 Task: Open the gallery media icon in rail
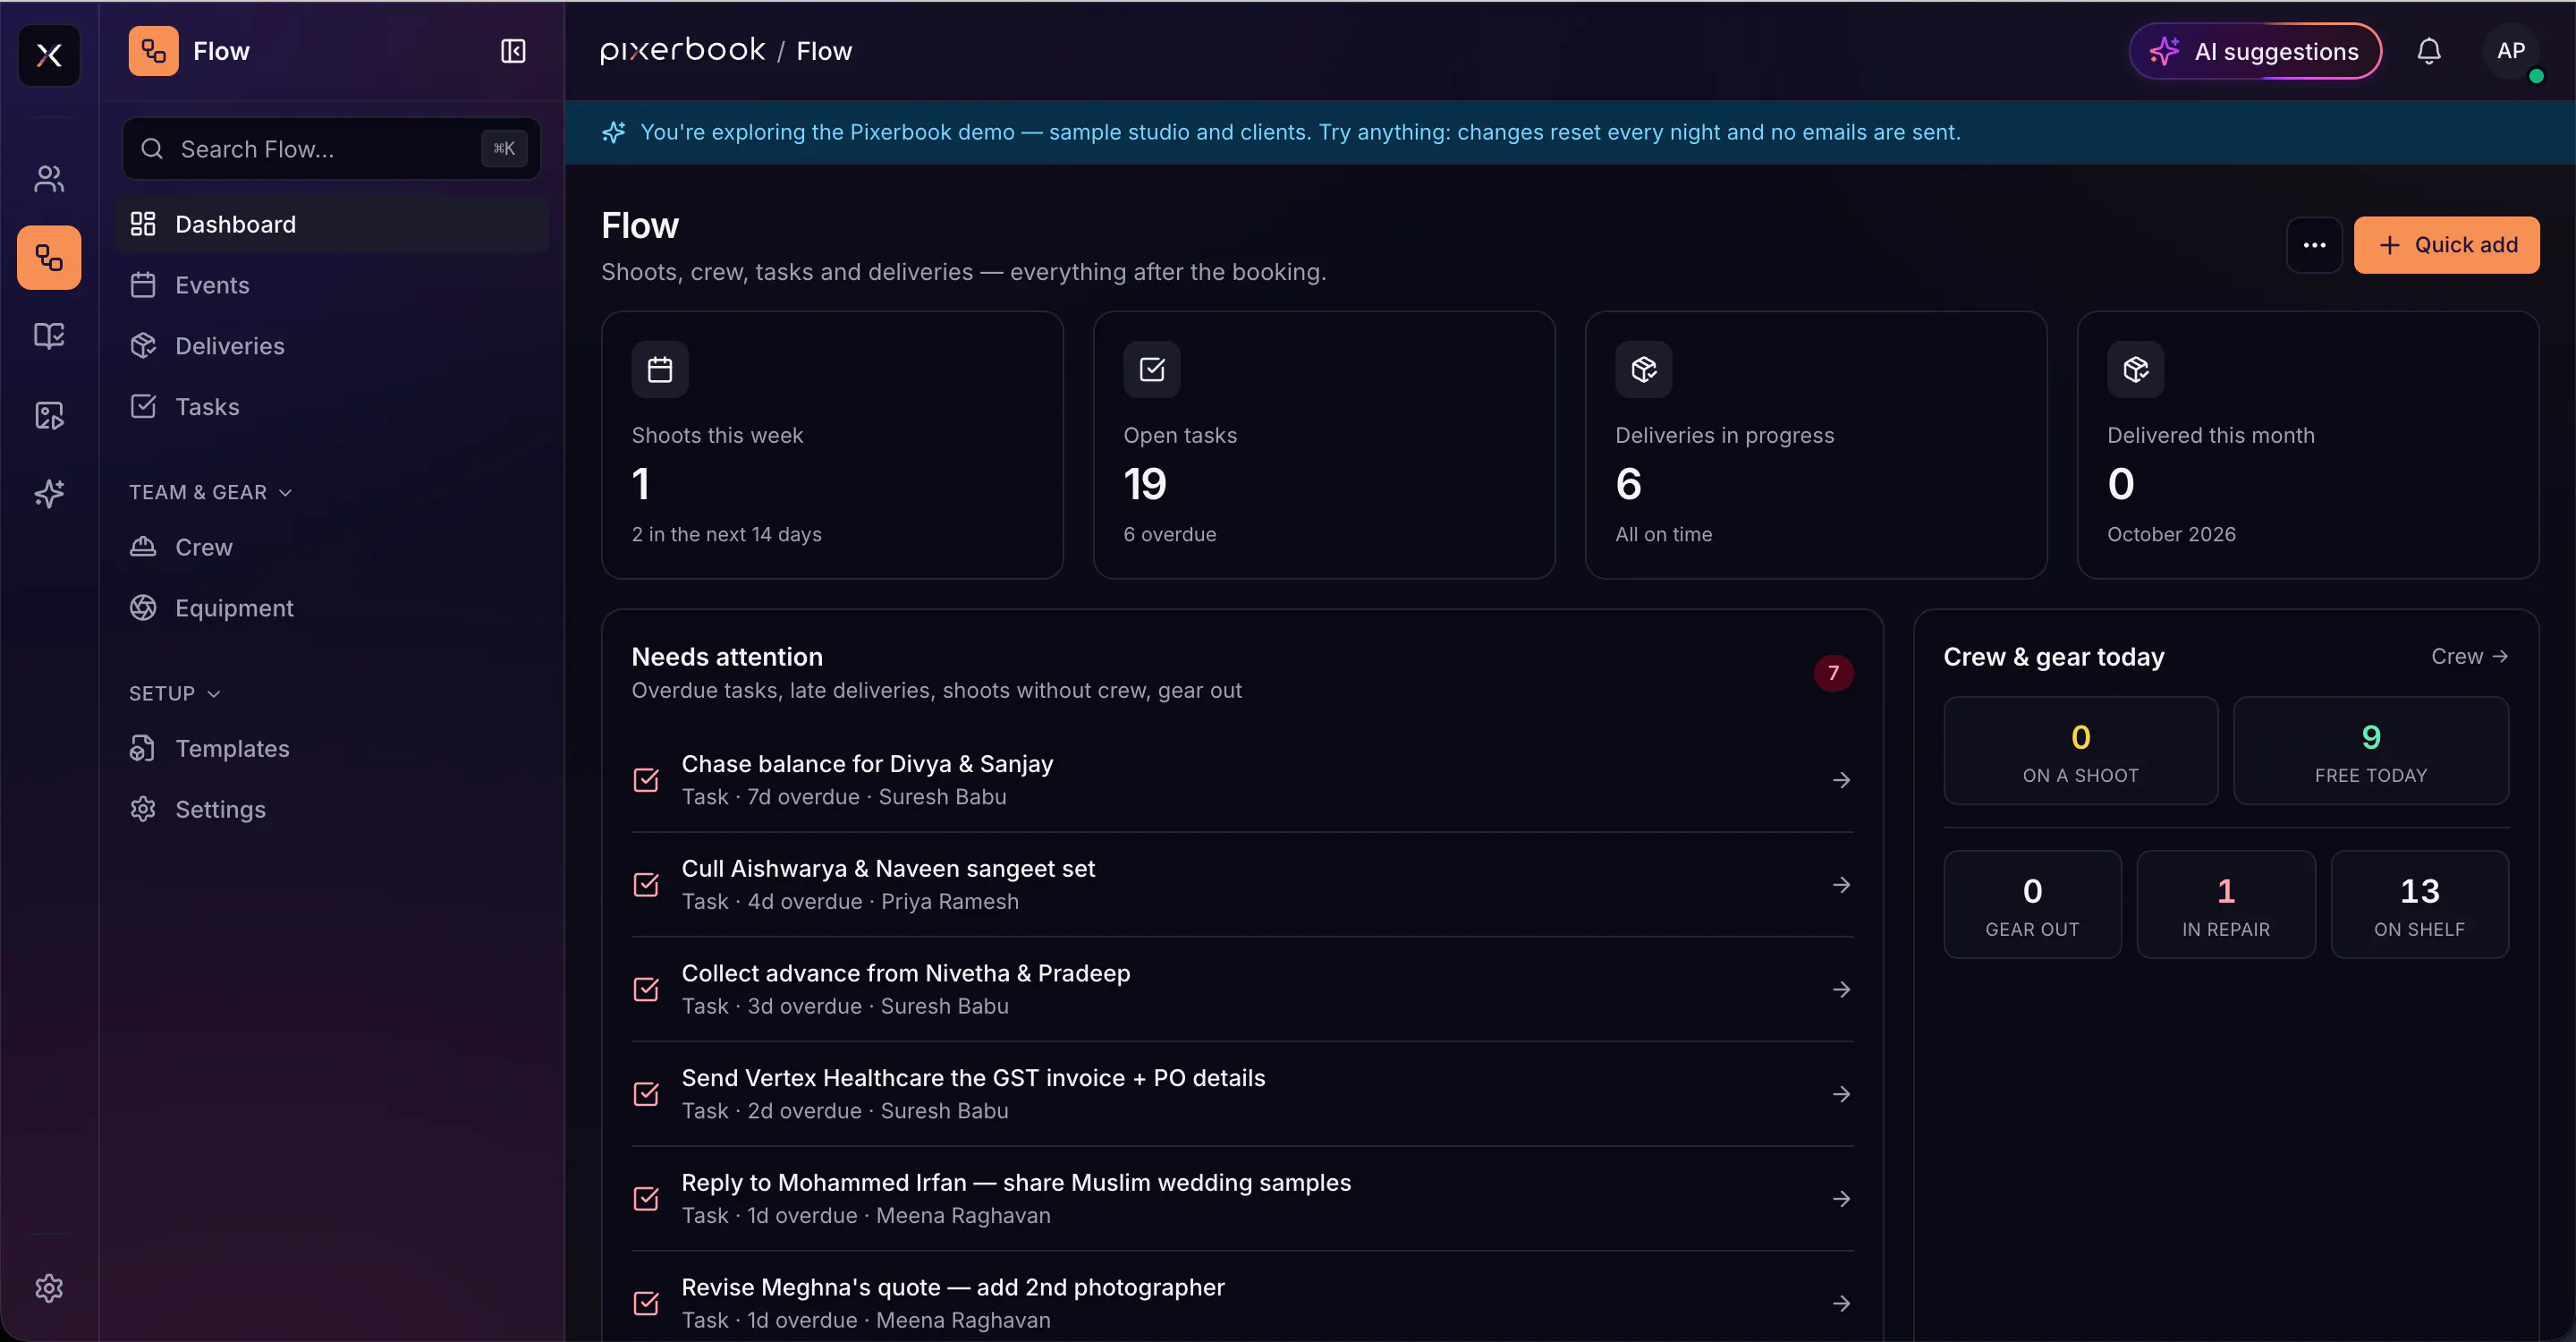[x=49, y=415]
